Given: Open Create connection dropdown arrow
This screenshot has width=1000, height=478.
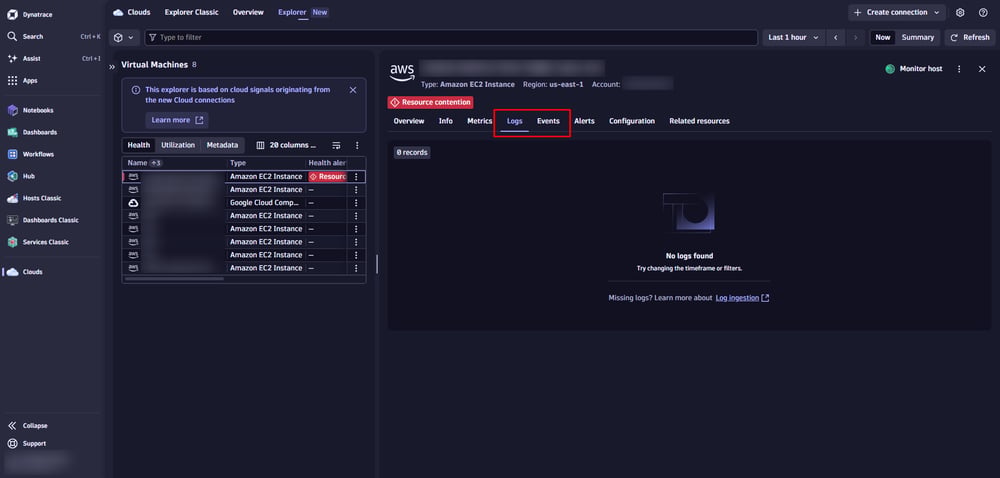Looking at the screenshot, I should coord(936,12).
